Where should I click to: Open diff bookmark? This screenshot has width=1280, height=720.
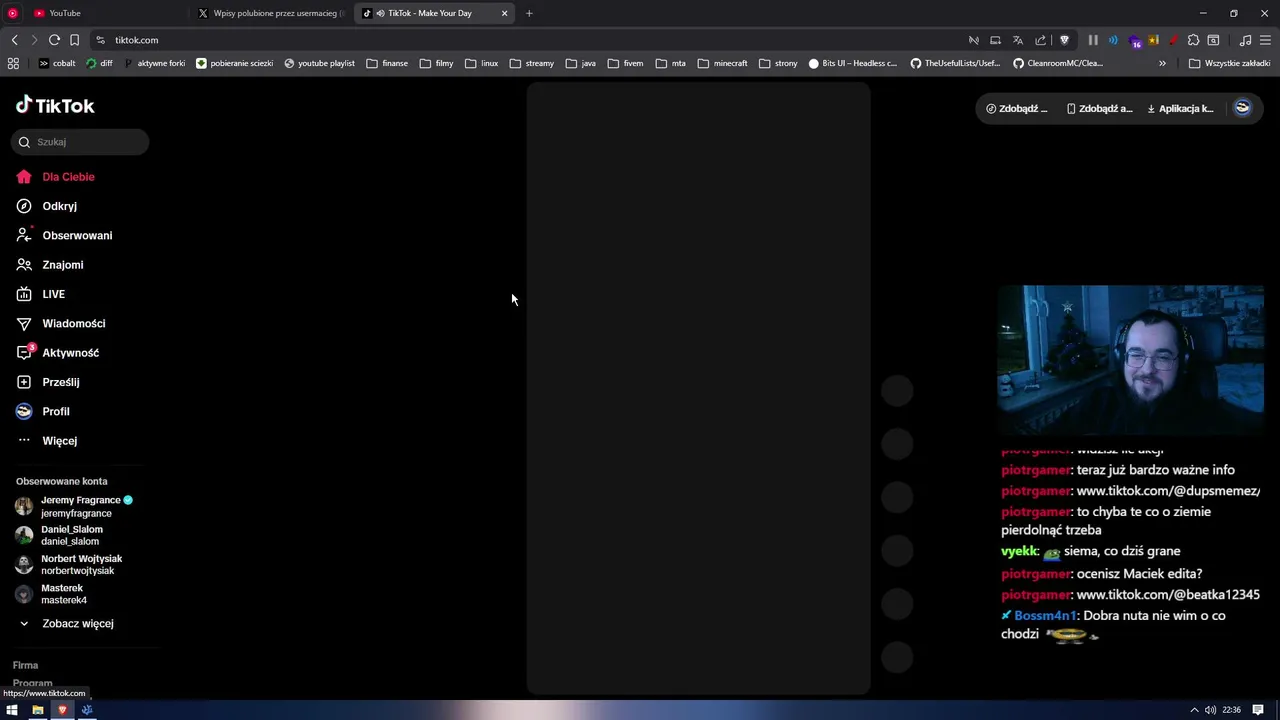100,63
